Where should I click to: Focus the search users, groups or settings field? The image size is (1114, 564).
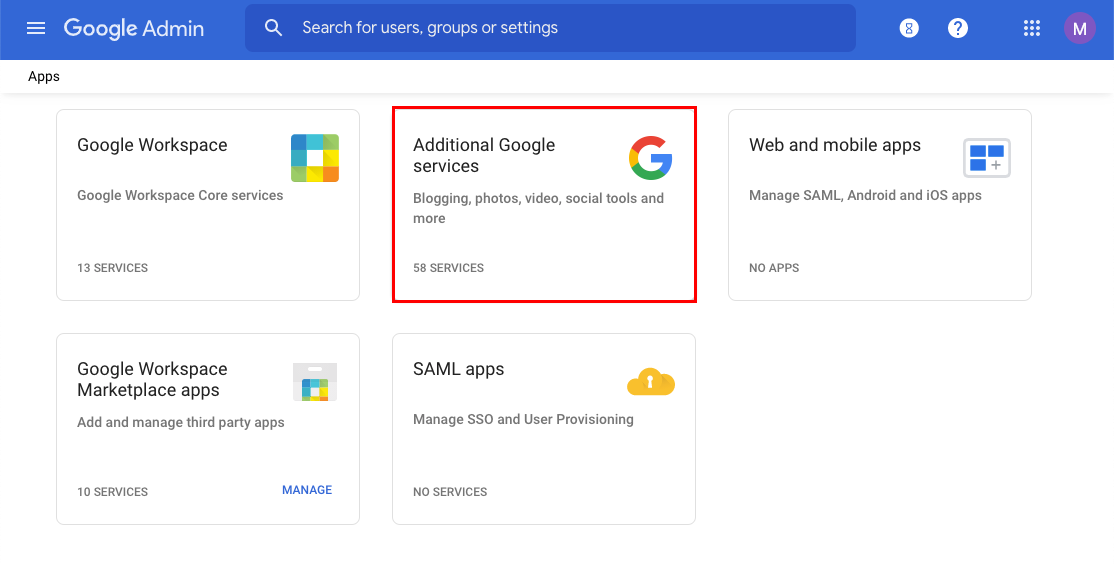(550, 28)
